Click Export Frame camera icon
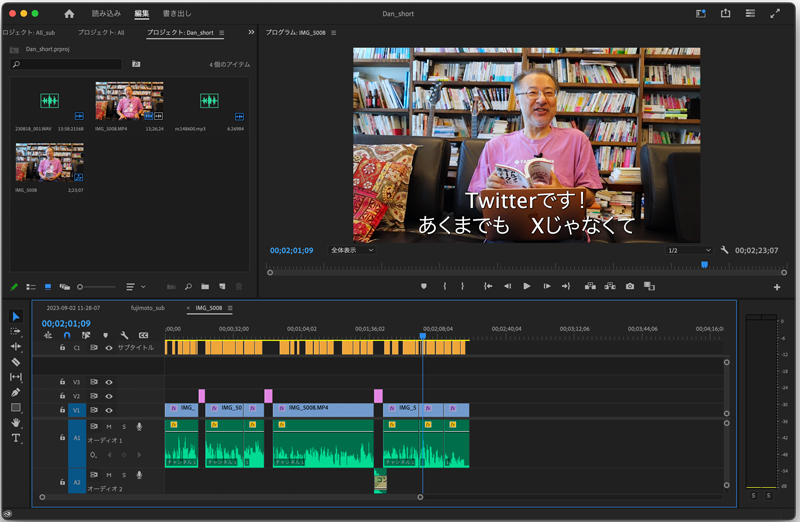Screen dimensions: 800x522 [x=630, y=286]
